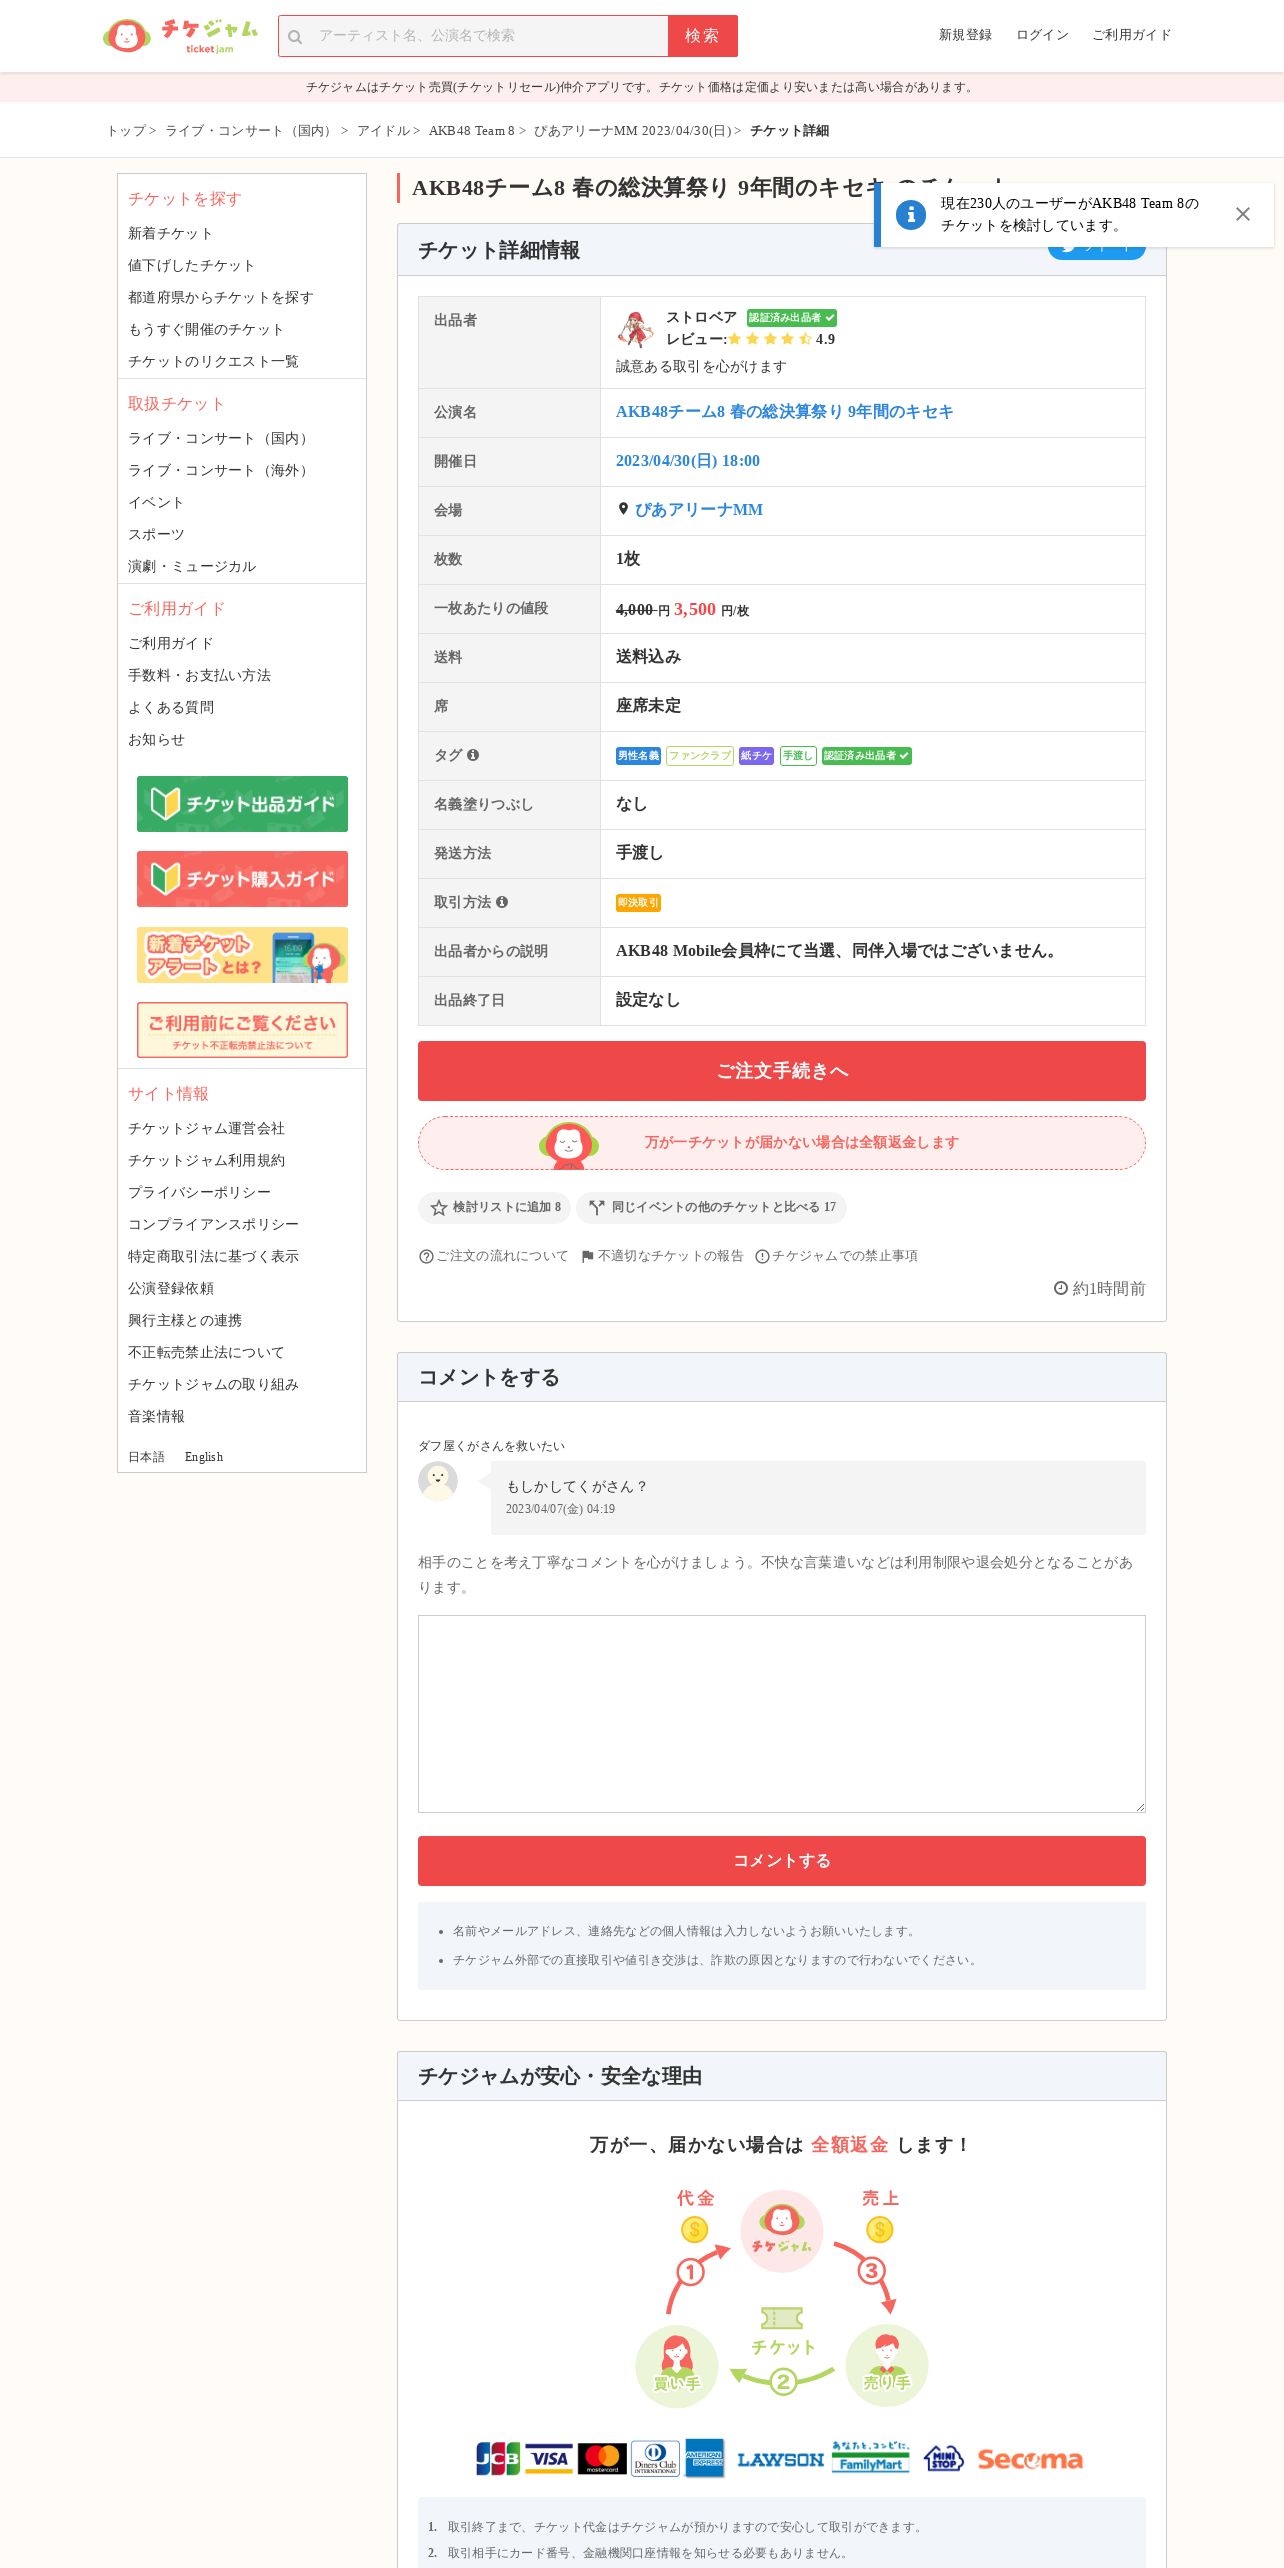This screenshot has width=1284, height=2568.
Task: Select the 紙チケ tag
Action: coord(756,756)
